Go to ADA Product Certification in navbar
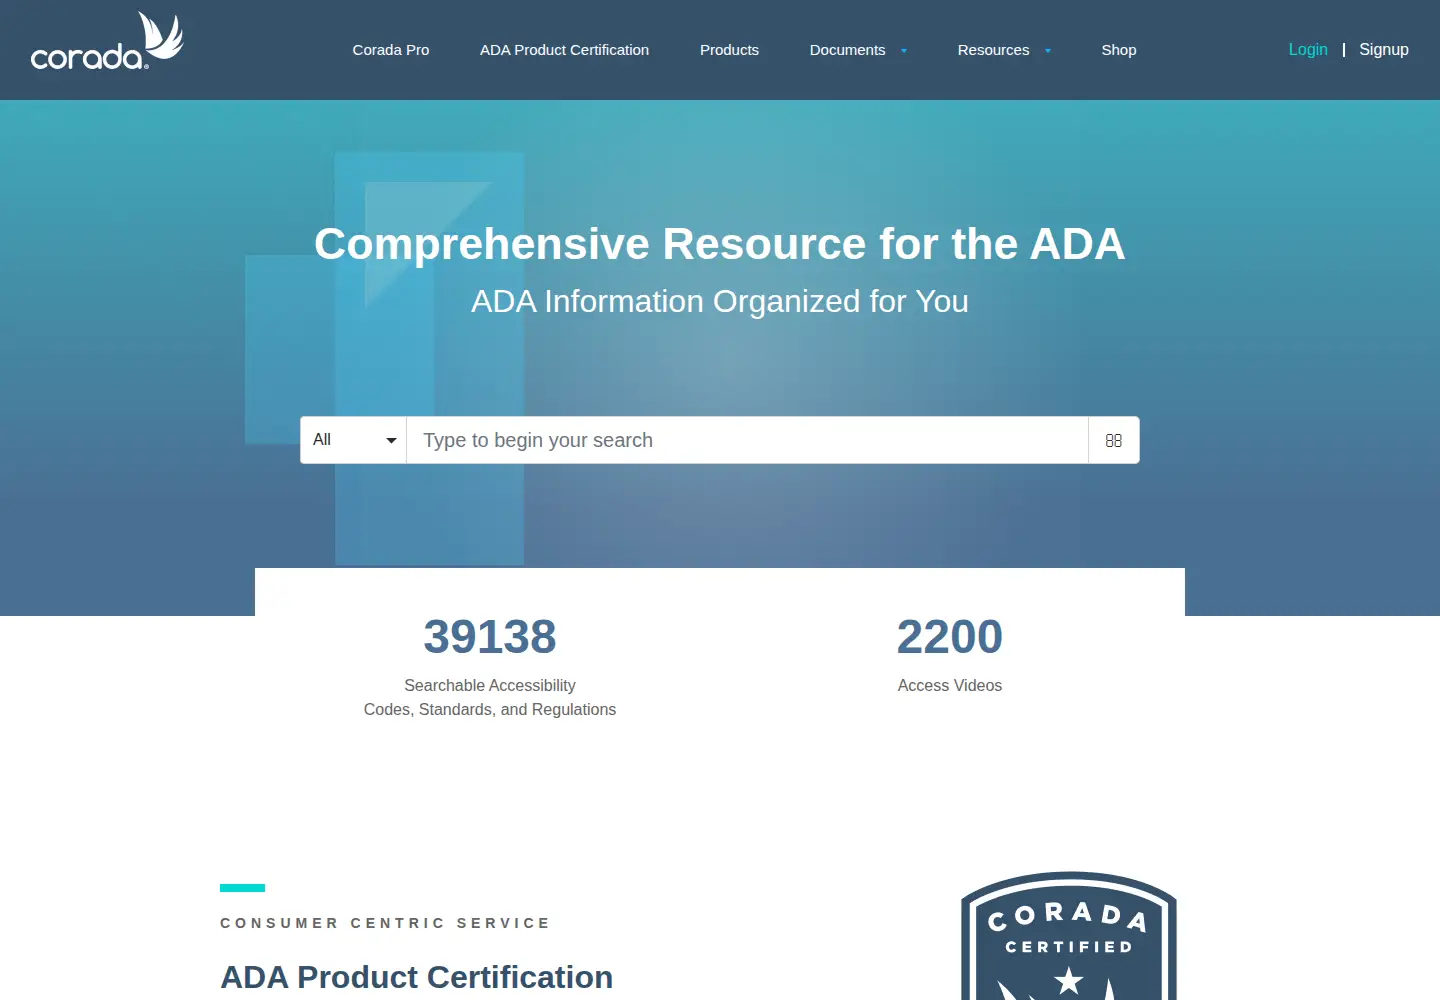This screenshot has height=1000, width=1440. (x=564, y=50)
